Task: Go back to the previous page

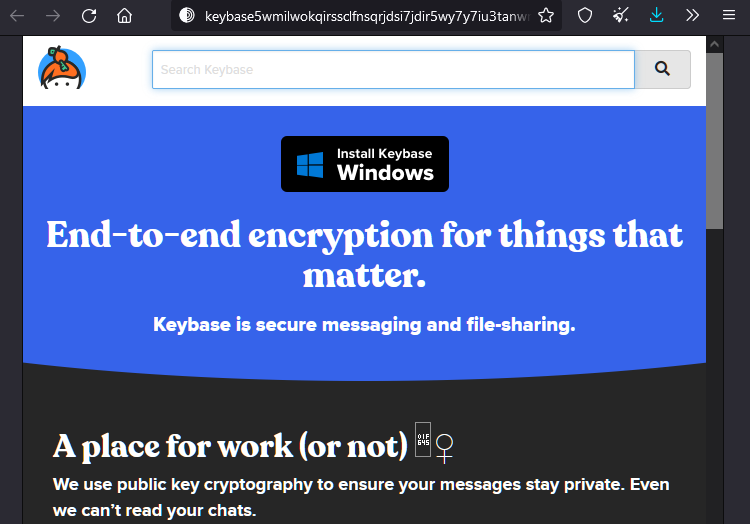Action: coord(17,16)
